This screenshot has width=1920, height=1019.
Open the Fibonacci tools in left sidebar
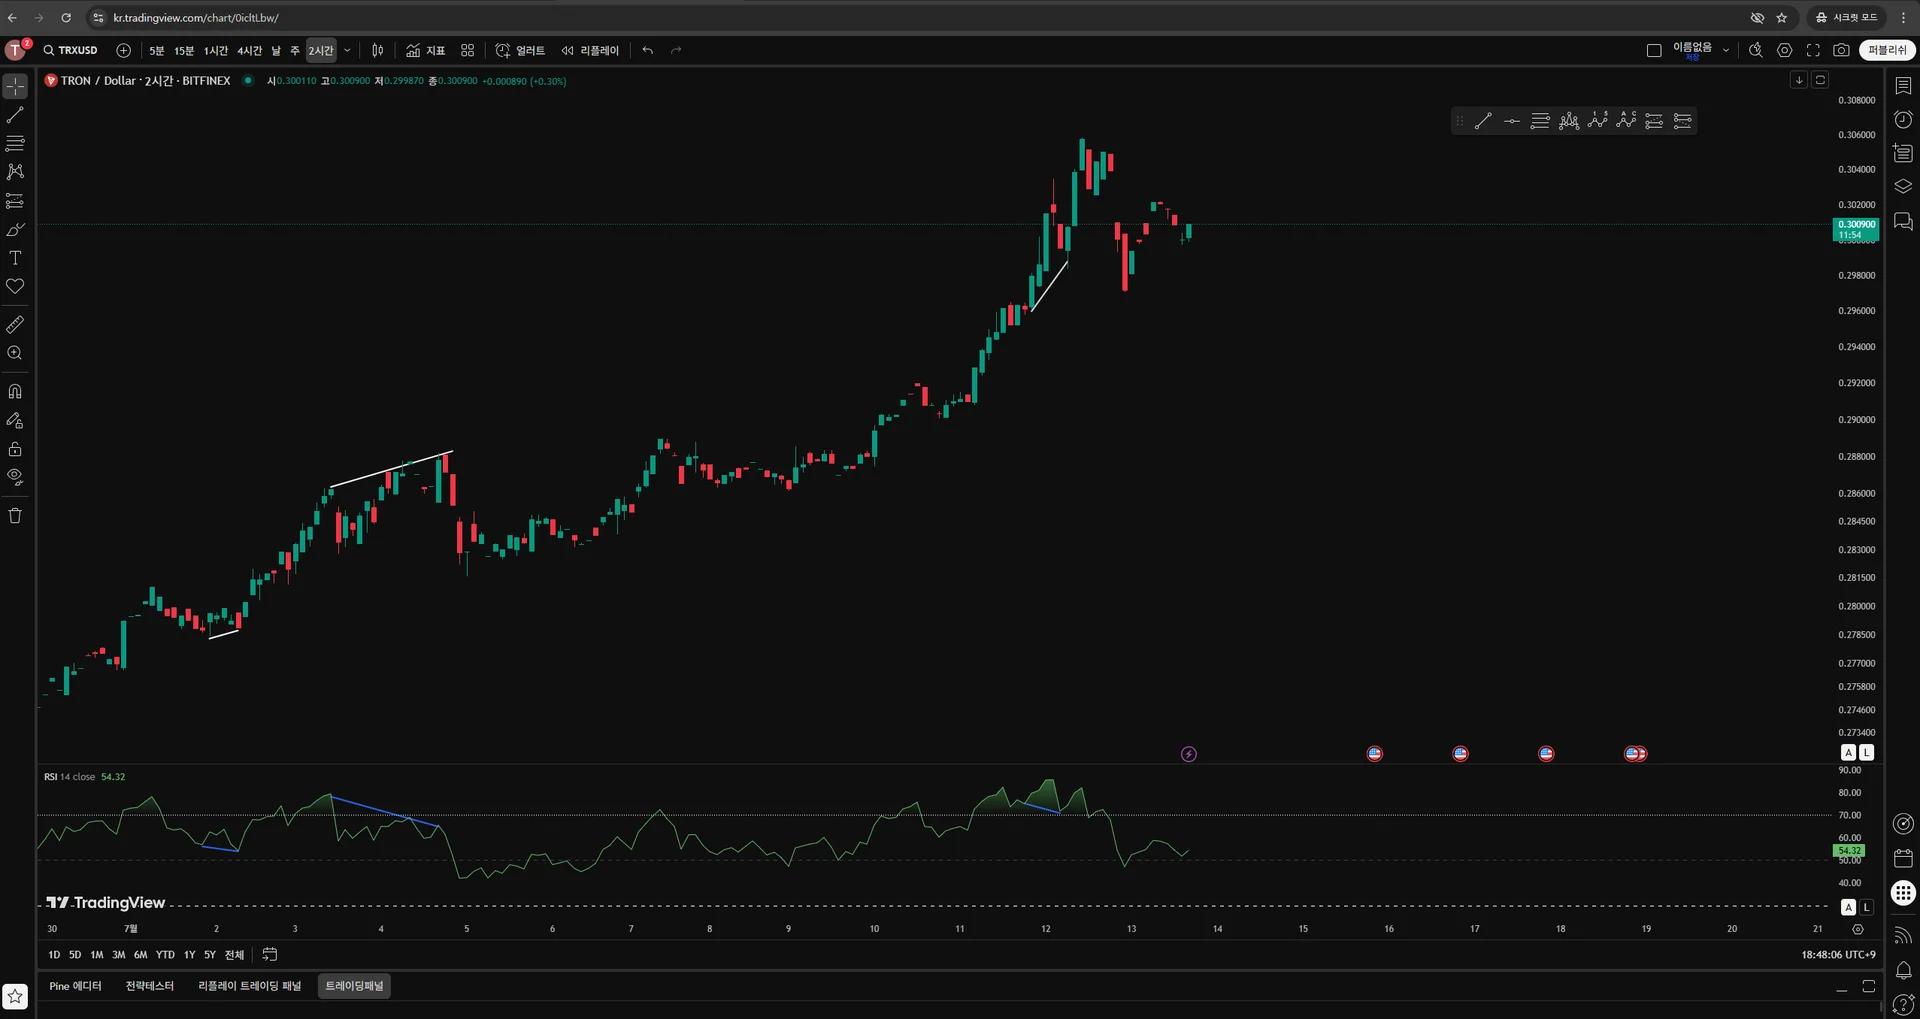pyautogui.click(x=15, y=144)
